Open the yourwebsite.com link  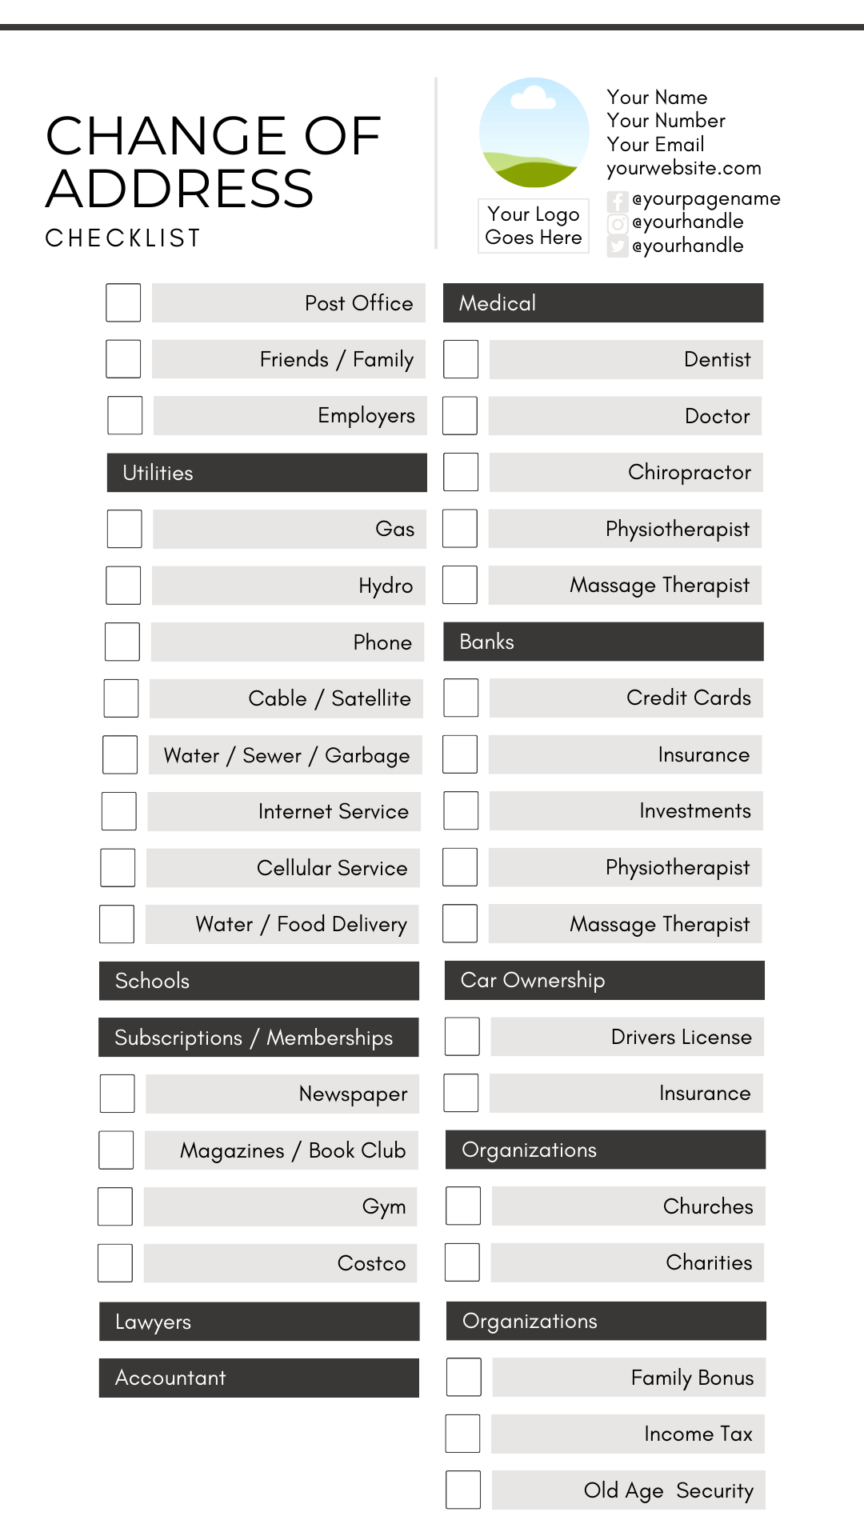(684, 168)
